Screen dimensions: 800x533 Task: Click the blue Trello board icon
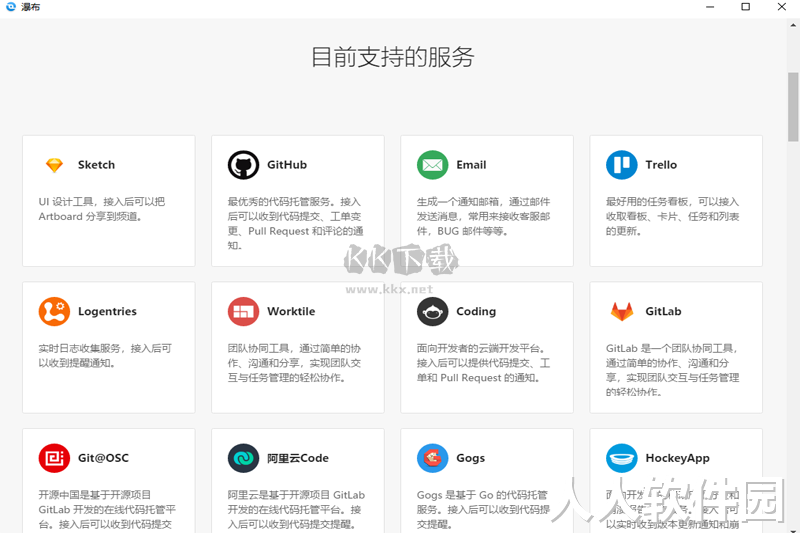(x=621, y=165)
